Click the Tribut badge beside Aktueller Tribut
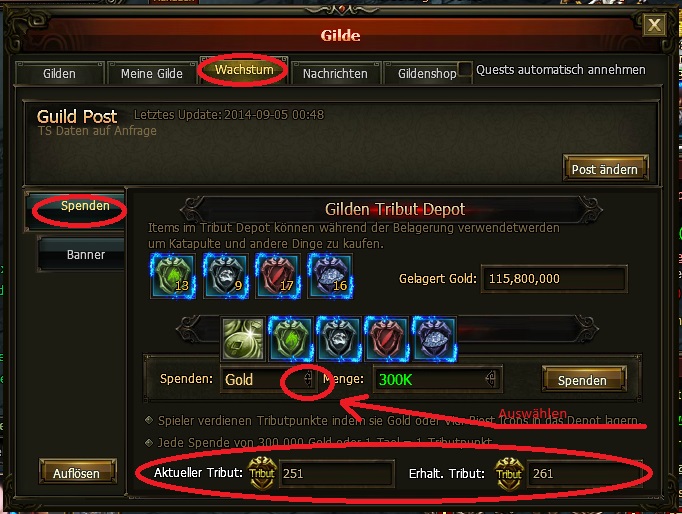 pyautogui.click(x=262, y=473)
